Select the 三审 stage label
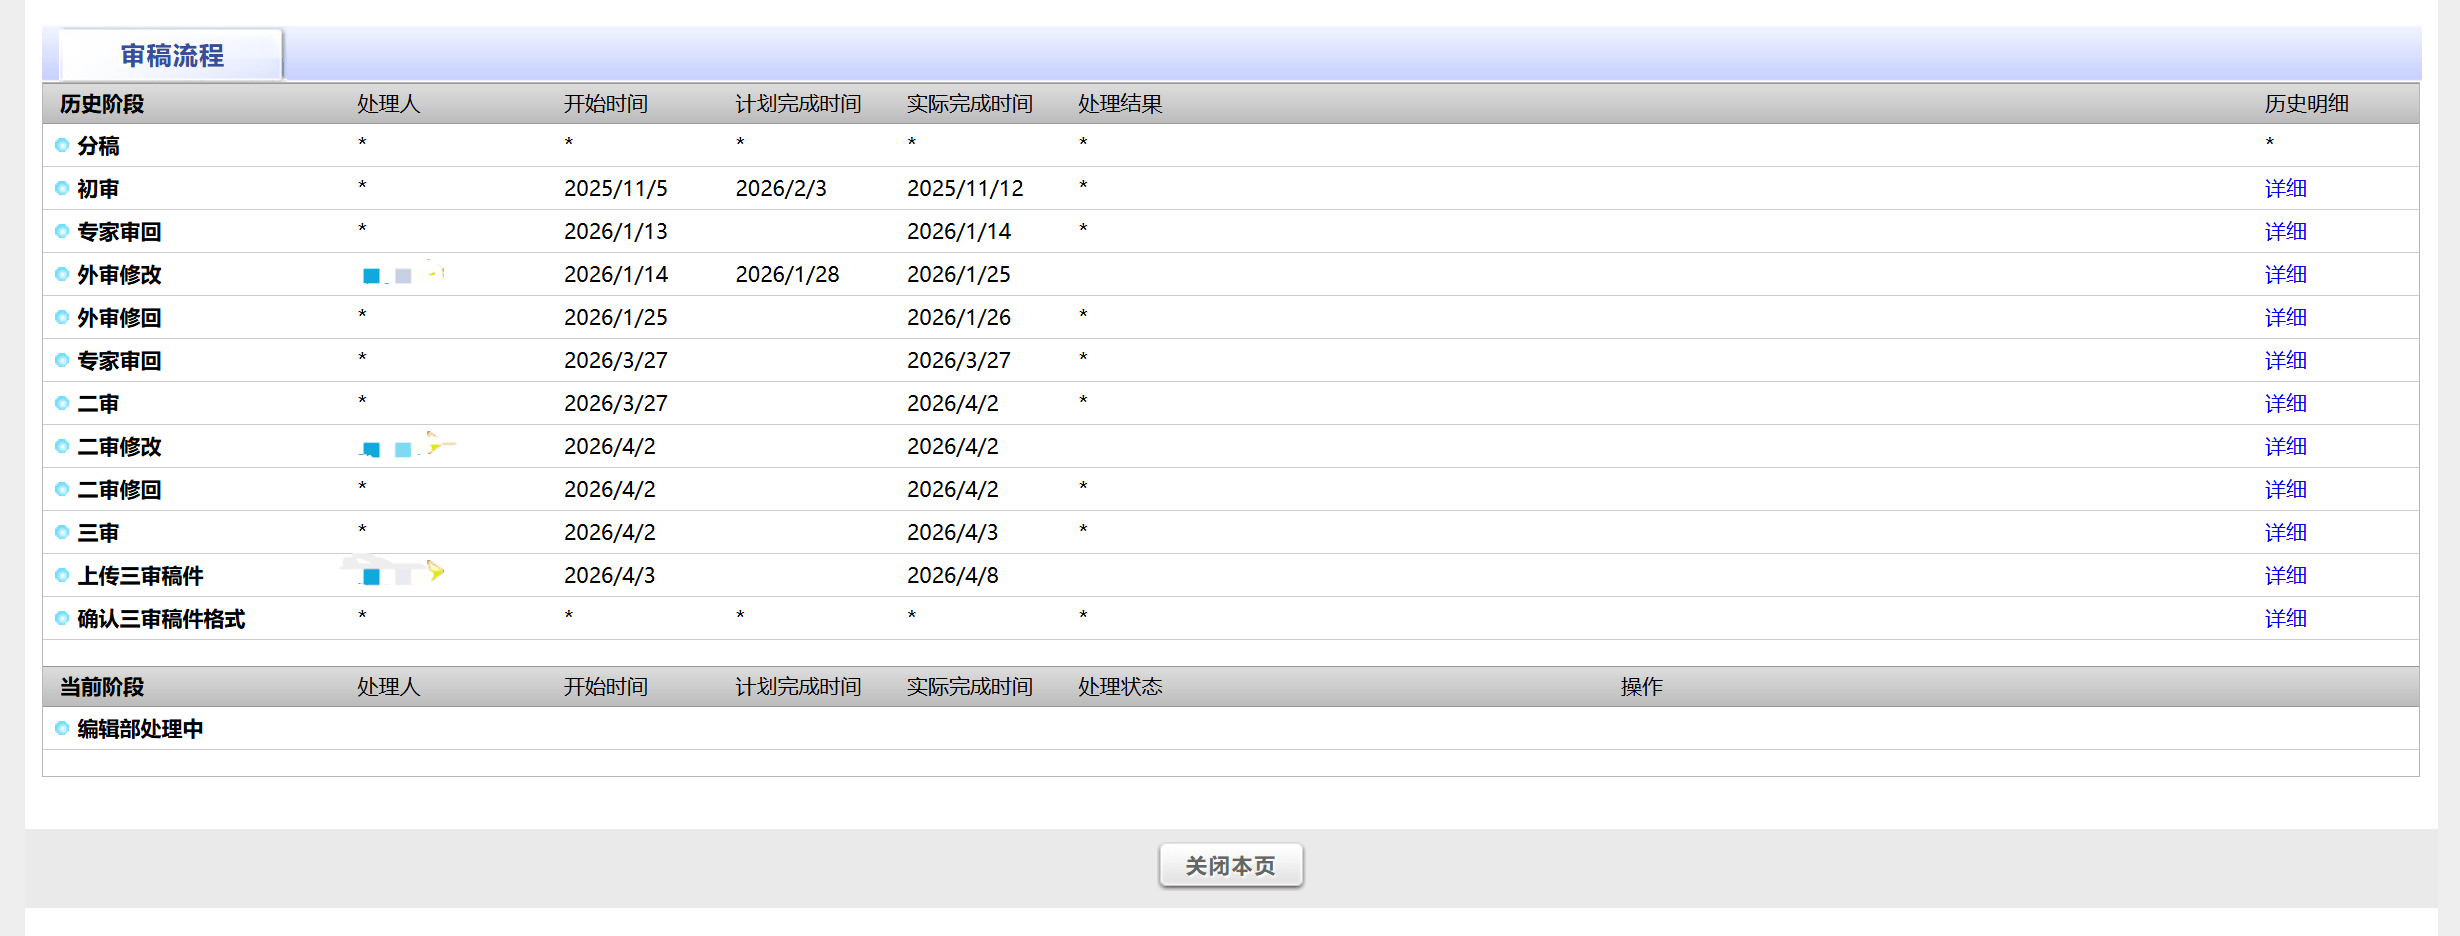The height and width of the screenshot is (936, 2460). 98,533
